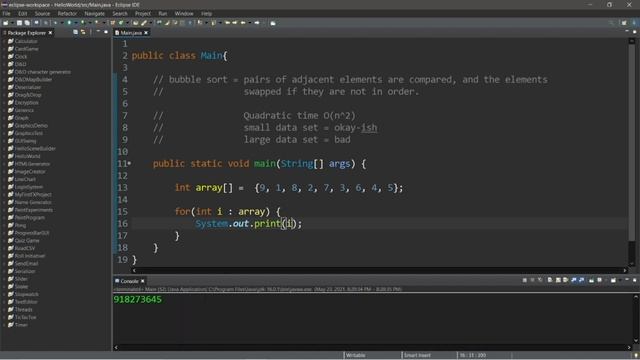640x360 pixels.
Task: Click the Console horizontal scrollbar
Action: [373, 347]
